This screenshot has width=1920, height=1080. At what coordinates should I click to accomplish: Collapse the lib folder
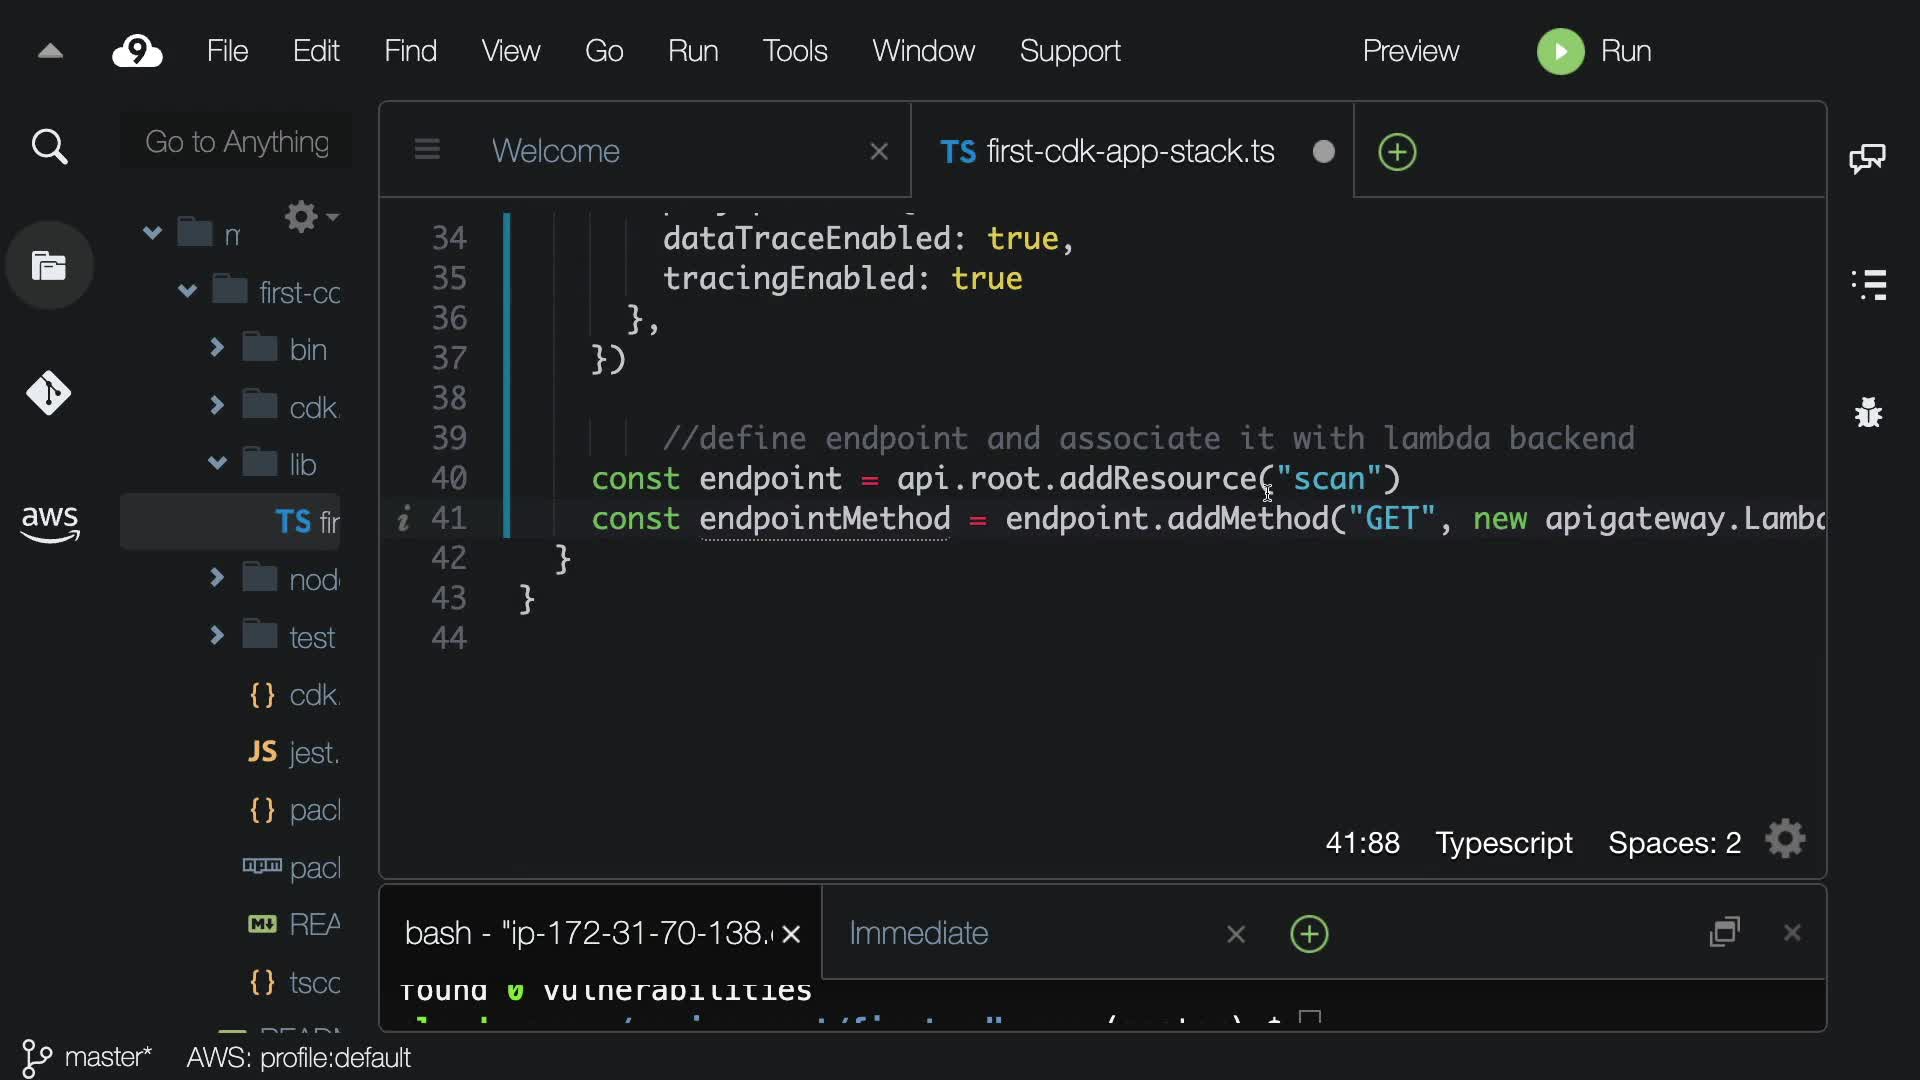[x=216, y=463]
